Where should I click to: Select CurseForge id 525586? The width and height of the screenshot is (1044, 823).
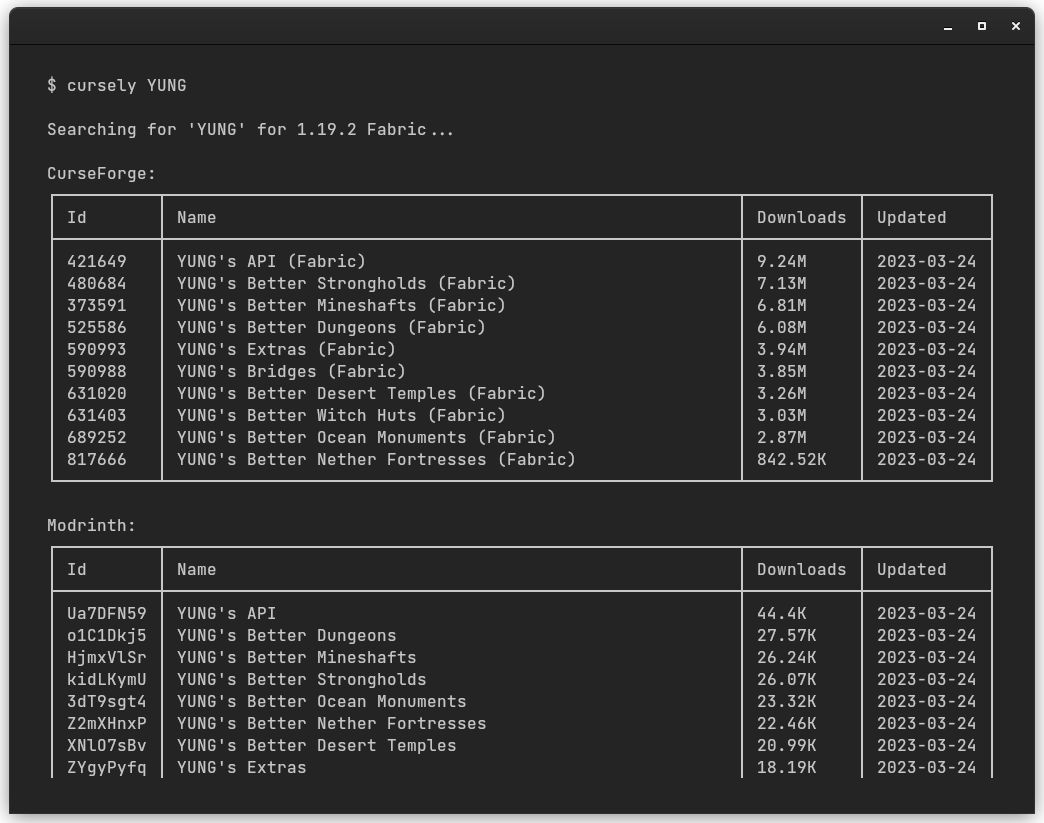click(x=97, y=328)
